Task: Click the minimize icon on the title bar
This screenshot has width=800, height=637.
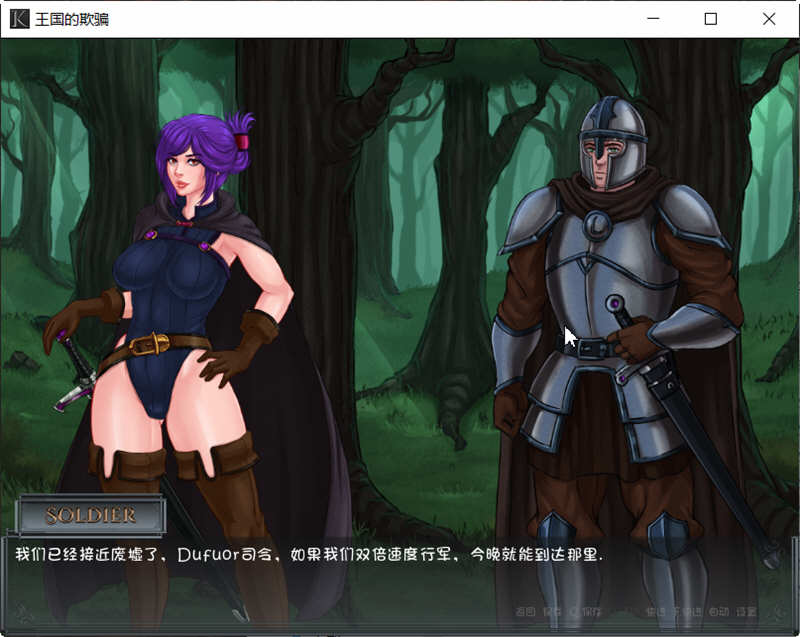Action: point(653,18)
